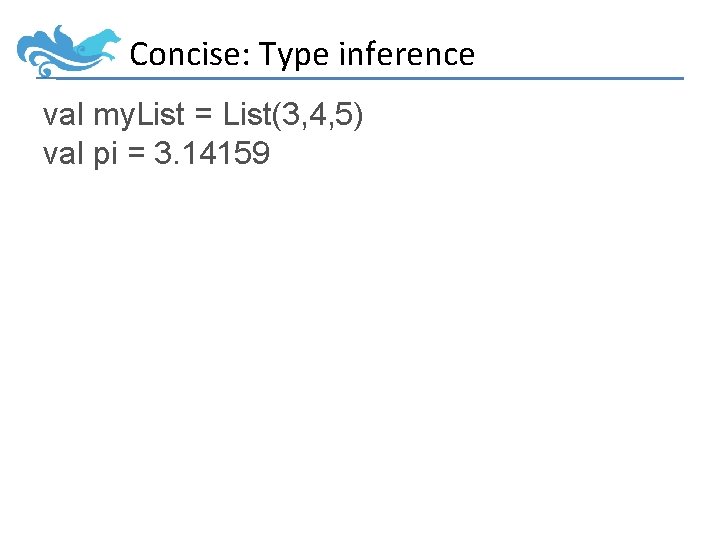Click the slide title 'Concise: Type inference'
Image resolution: width=720 pixels, height=540 pixels.
point(302,54)
